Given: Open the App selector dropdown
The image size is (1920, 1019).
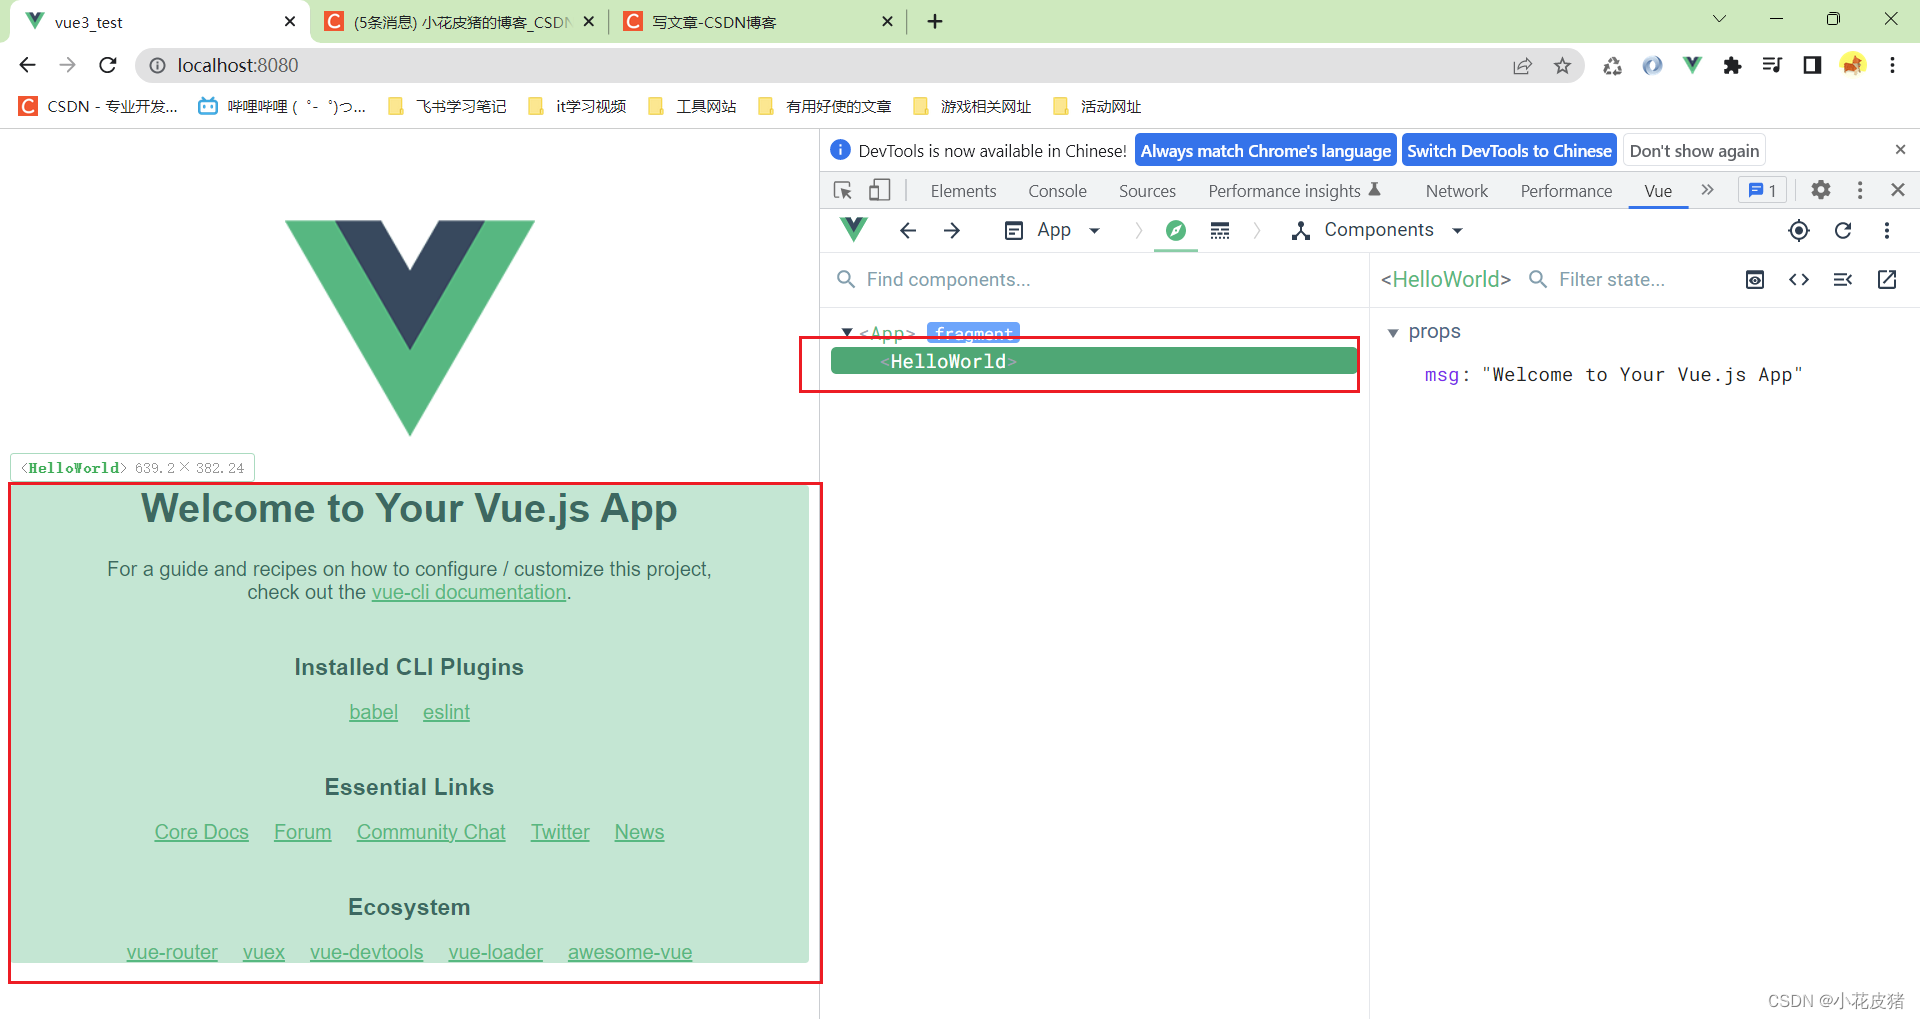Looking at the screenshot, I should click(x=1052, y=230).
